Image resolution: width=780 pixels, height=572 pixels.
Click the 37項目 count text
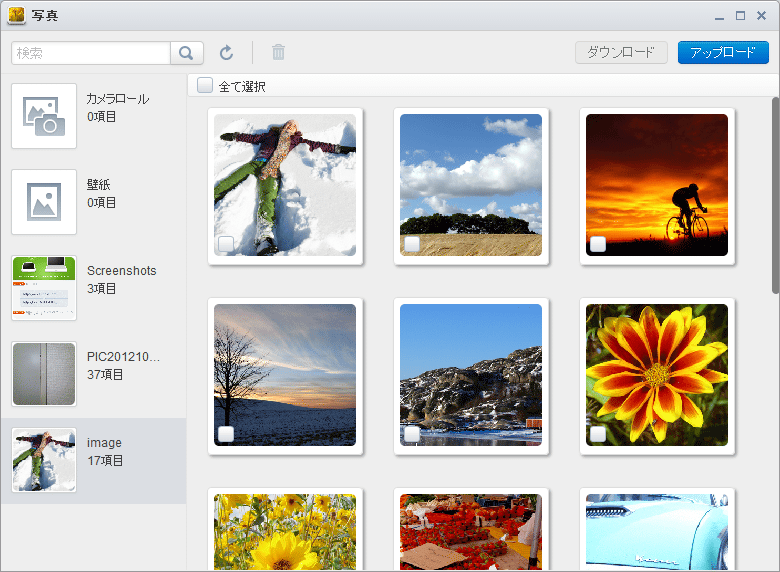tap(105, 375)
